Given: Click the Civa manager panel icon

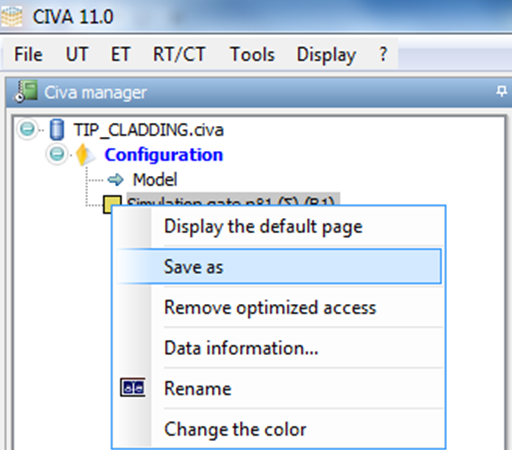Looking at the screenshot, I should (25, 91).
